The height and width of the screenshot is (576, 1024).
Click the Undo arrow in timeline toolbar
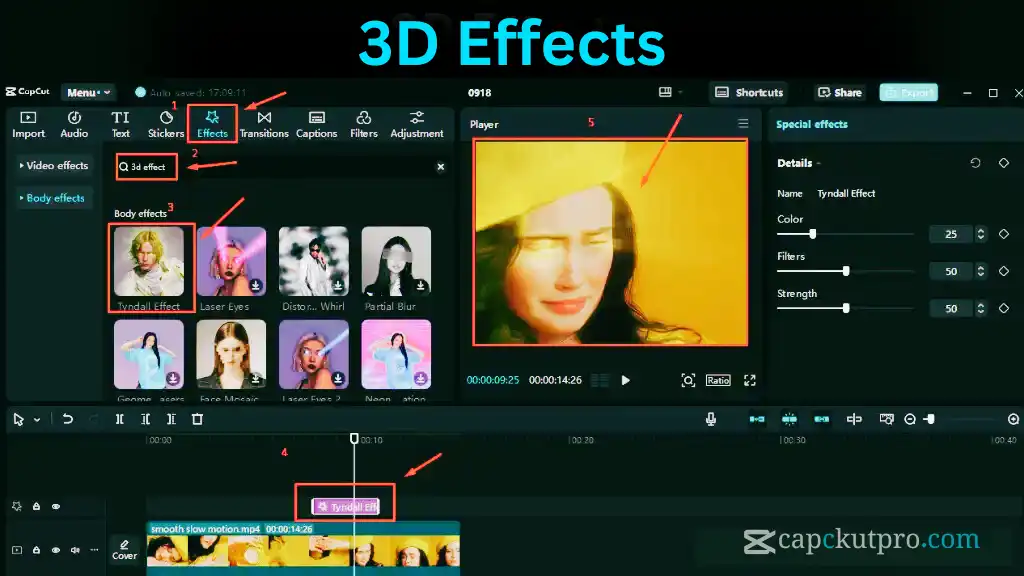68,419
